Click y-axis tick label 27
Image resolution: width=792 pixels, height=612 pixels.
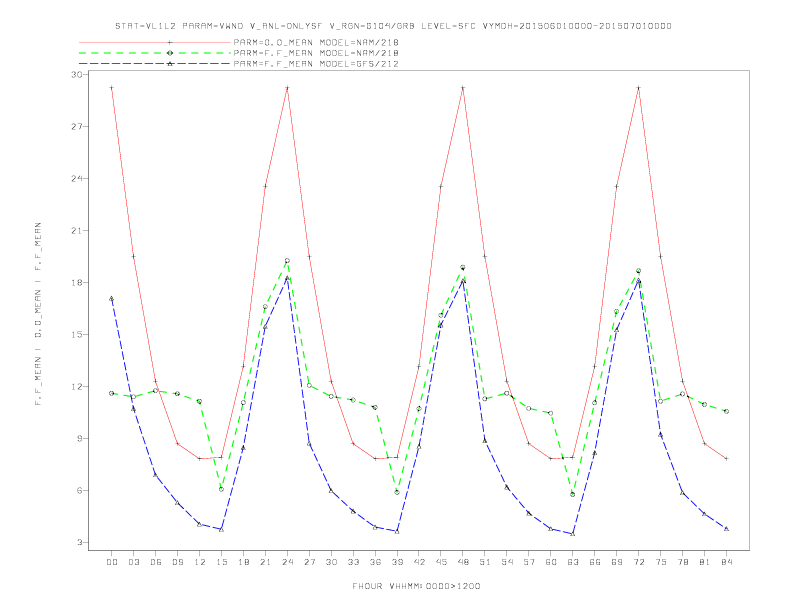77,126
